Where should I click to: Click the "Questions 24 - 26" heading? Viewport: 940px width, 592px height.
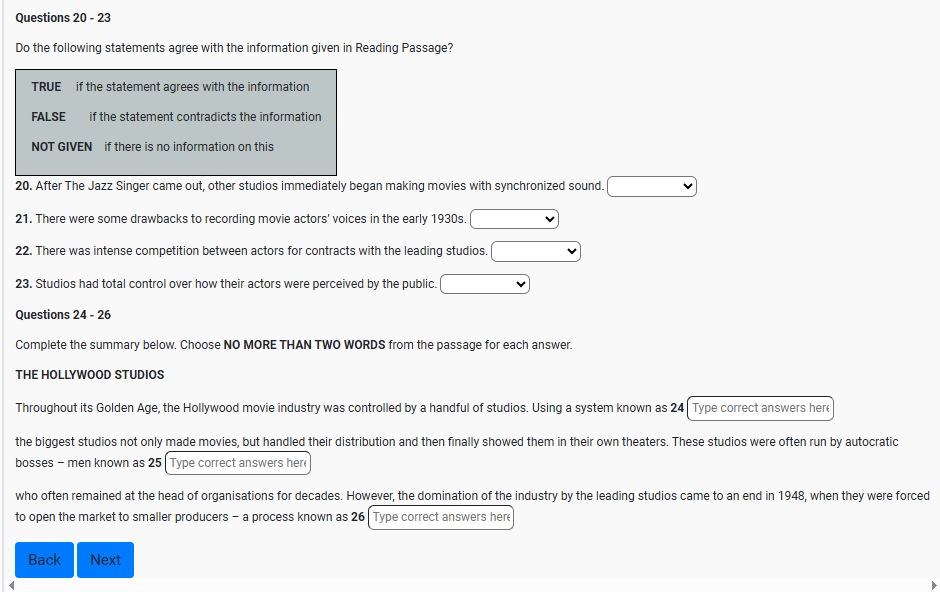[63, 315]
